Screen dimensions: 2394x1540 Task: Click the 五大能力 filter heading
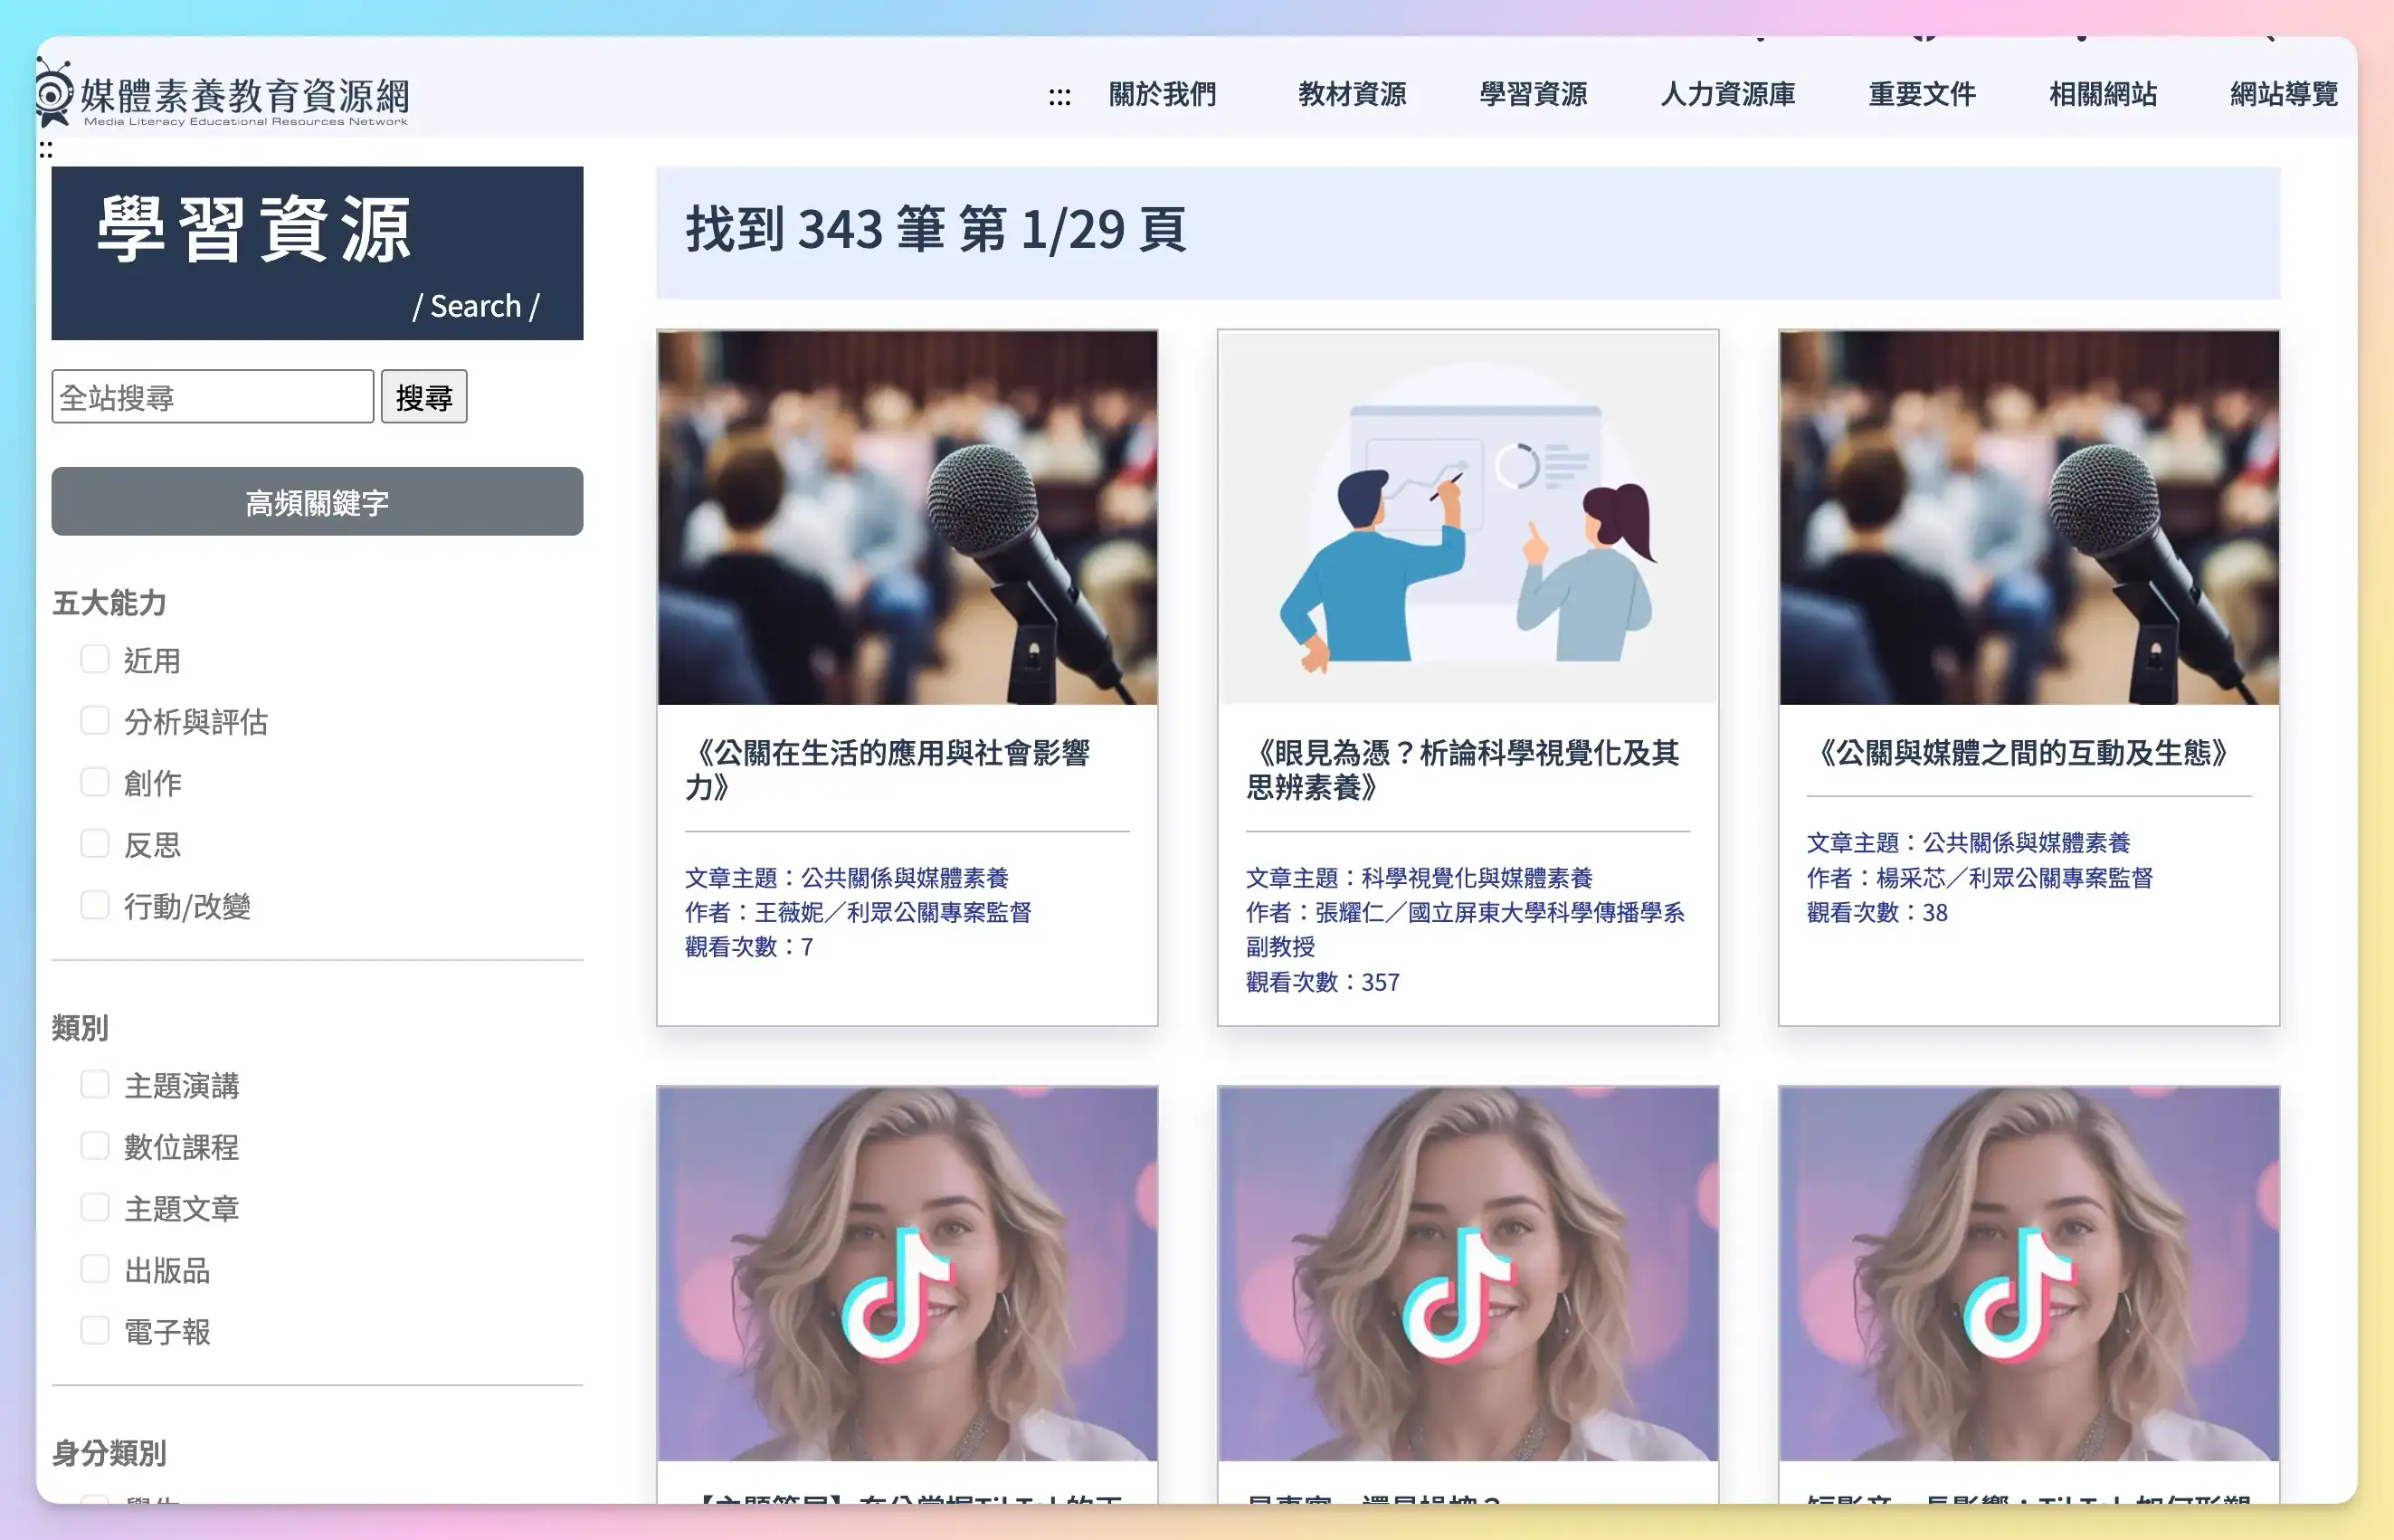(x=109, y=603)
